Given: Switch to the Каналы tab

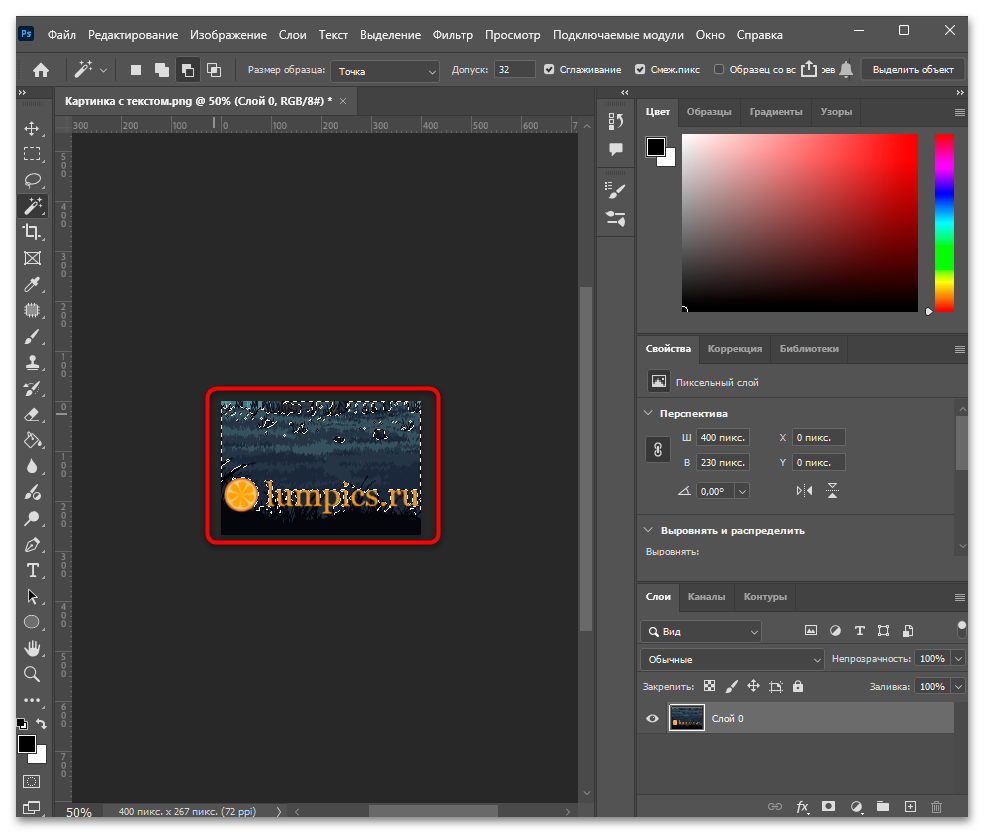Looking at the screenshot, I should tap(707, 597).
